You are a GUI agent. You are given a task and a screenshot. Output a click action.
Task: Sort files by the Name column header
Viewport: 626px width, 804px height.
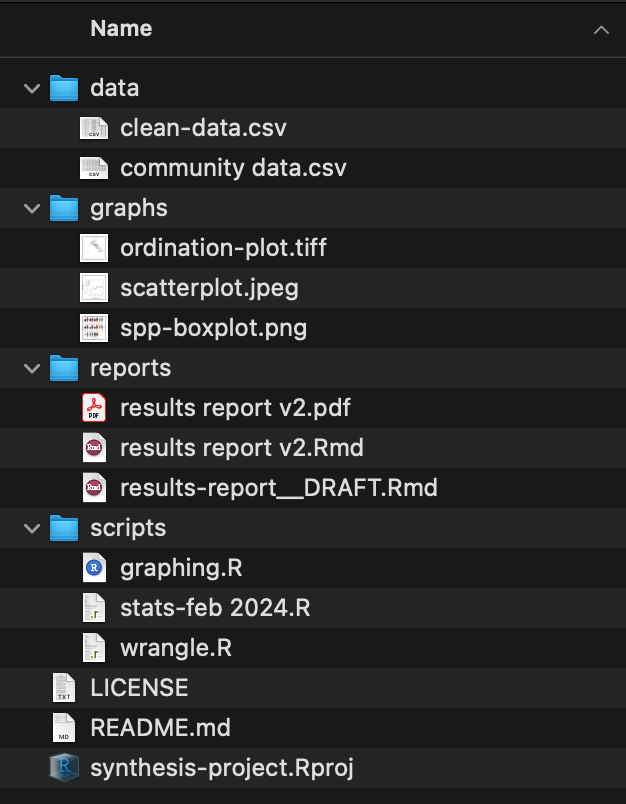(121, 29)
